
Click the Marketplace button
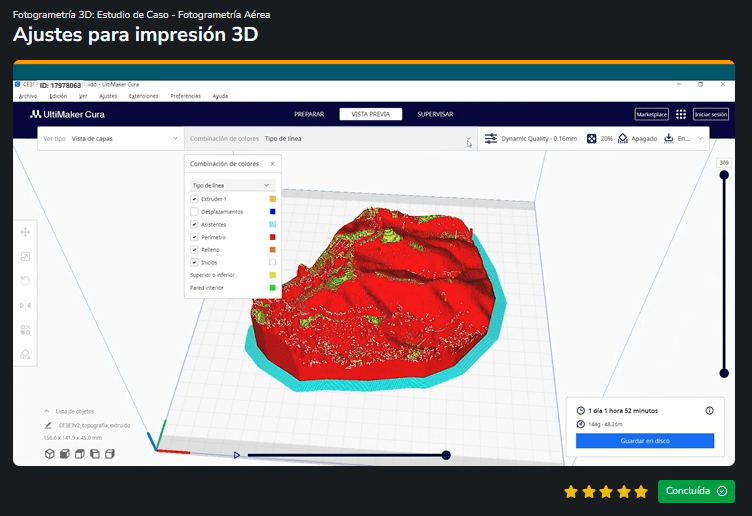651,114
